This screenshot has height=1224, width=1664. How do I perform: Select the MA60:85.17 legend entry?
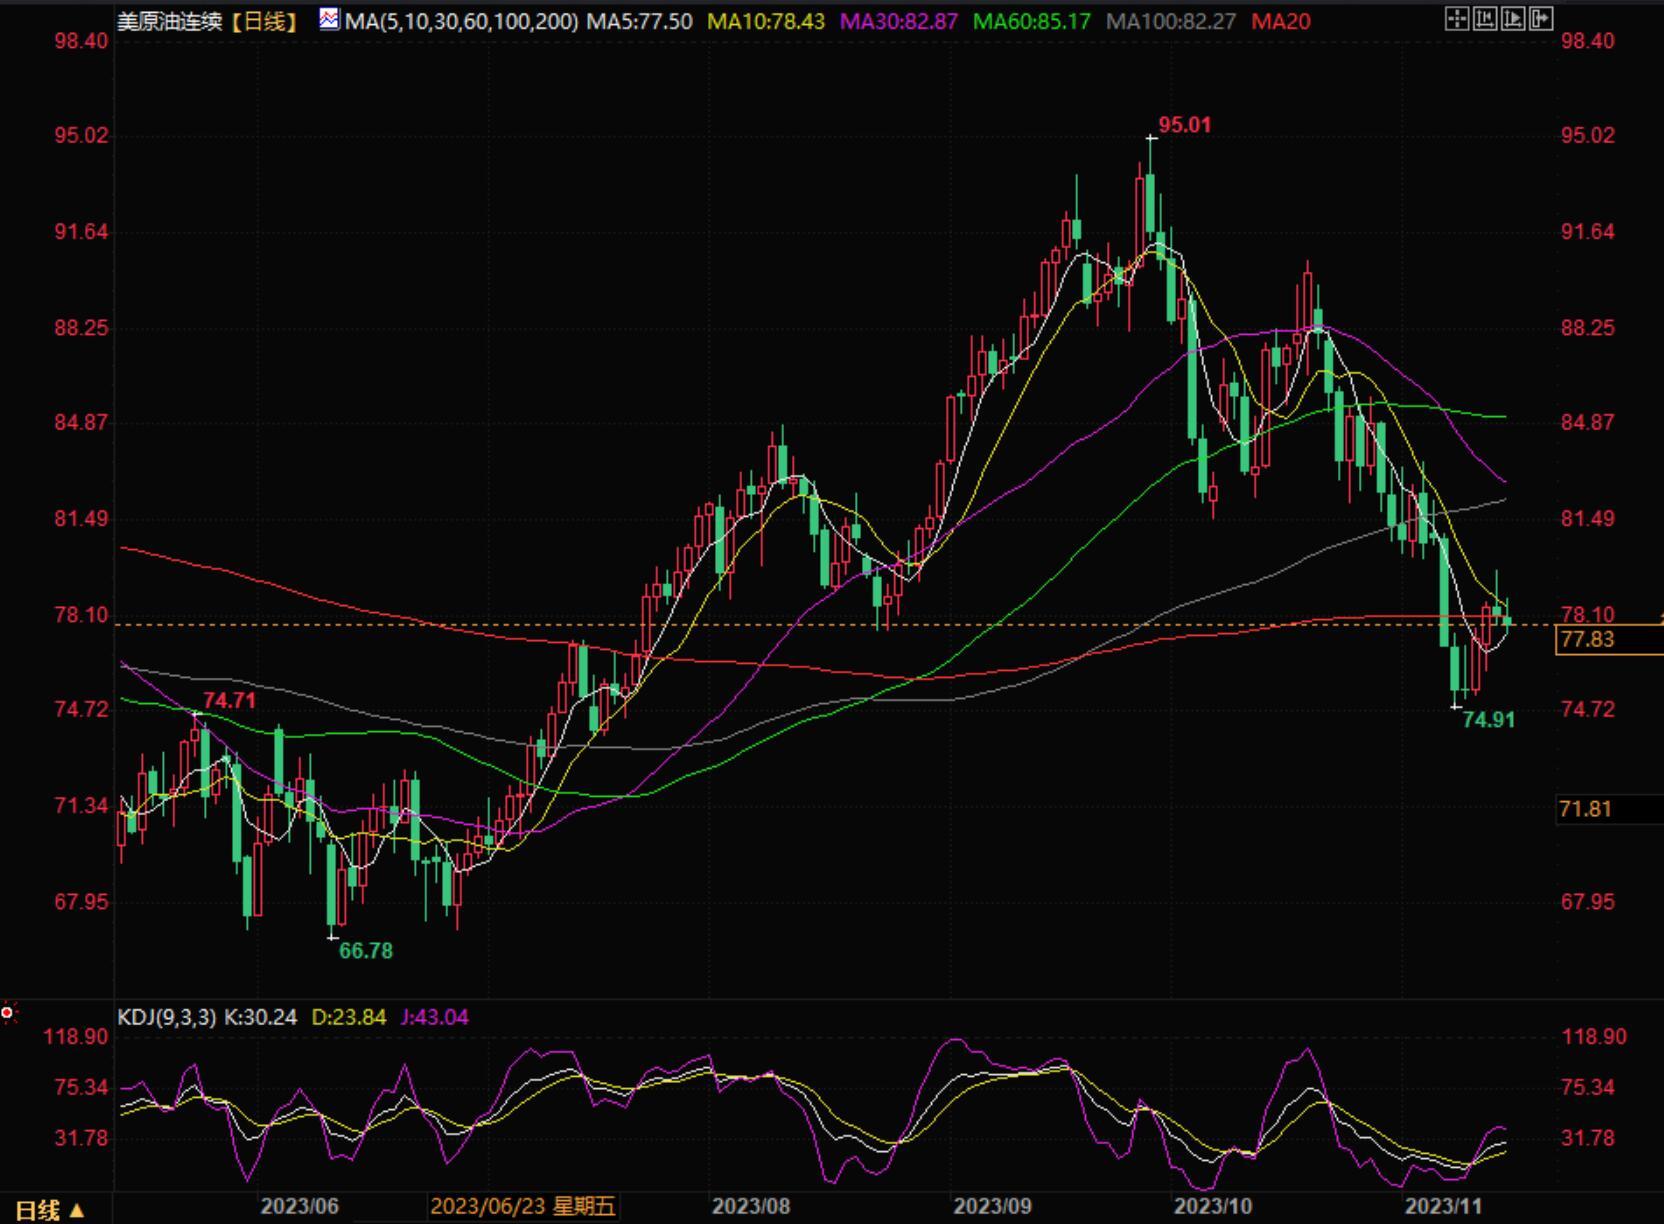(x=1031, y=21)
